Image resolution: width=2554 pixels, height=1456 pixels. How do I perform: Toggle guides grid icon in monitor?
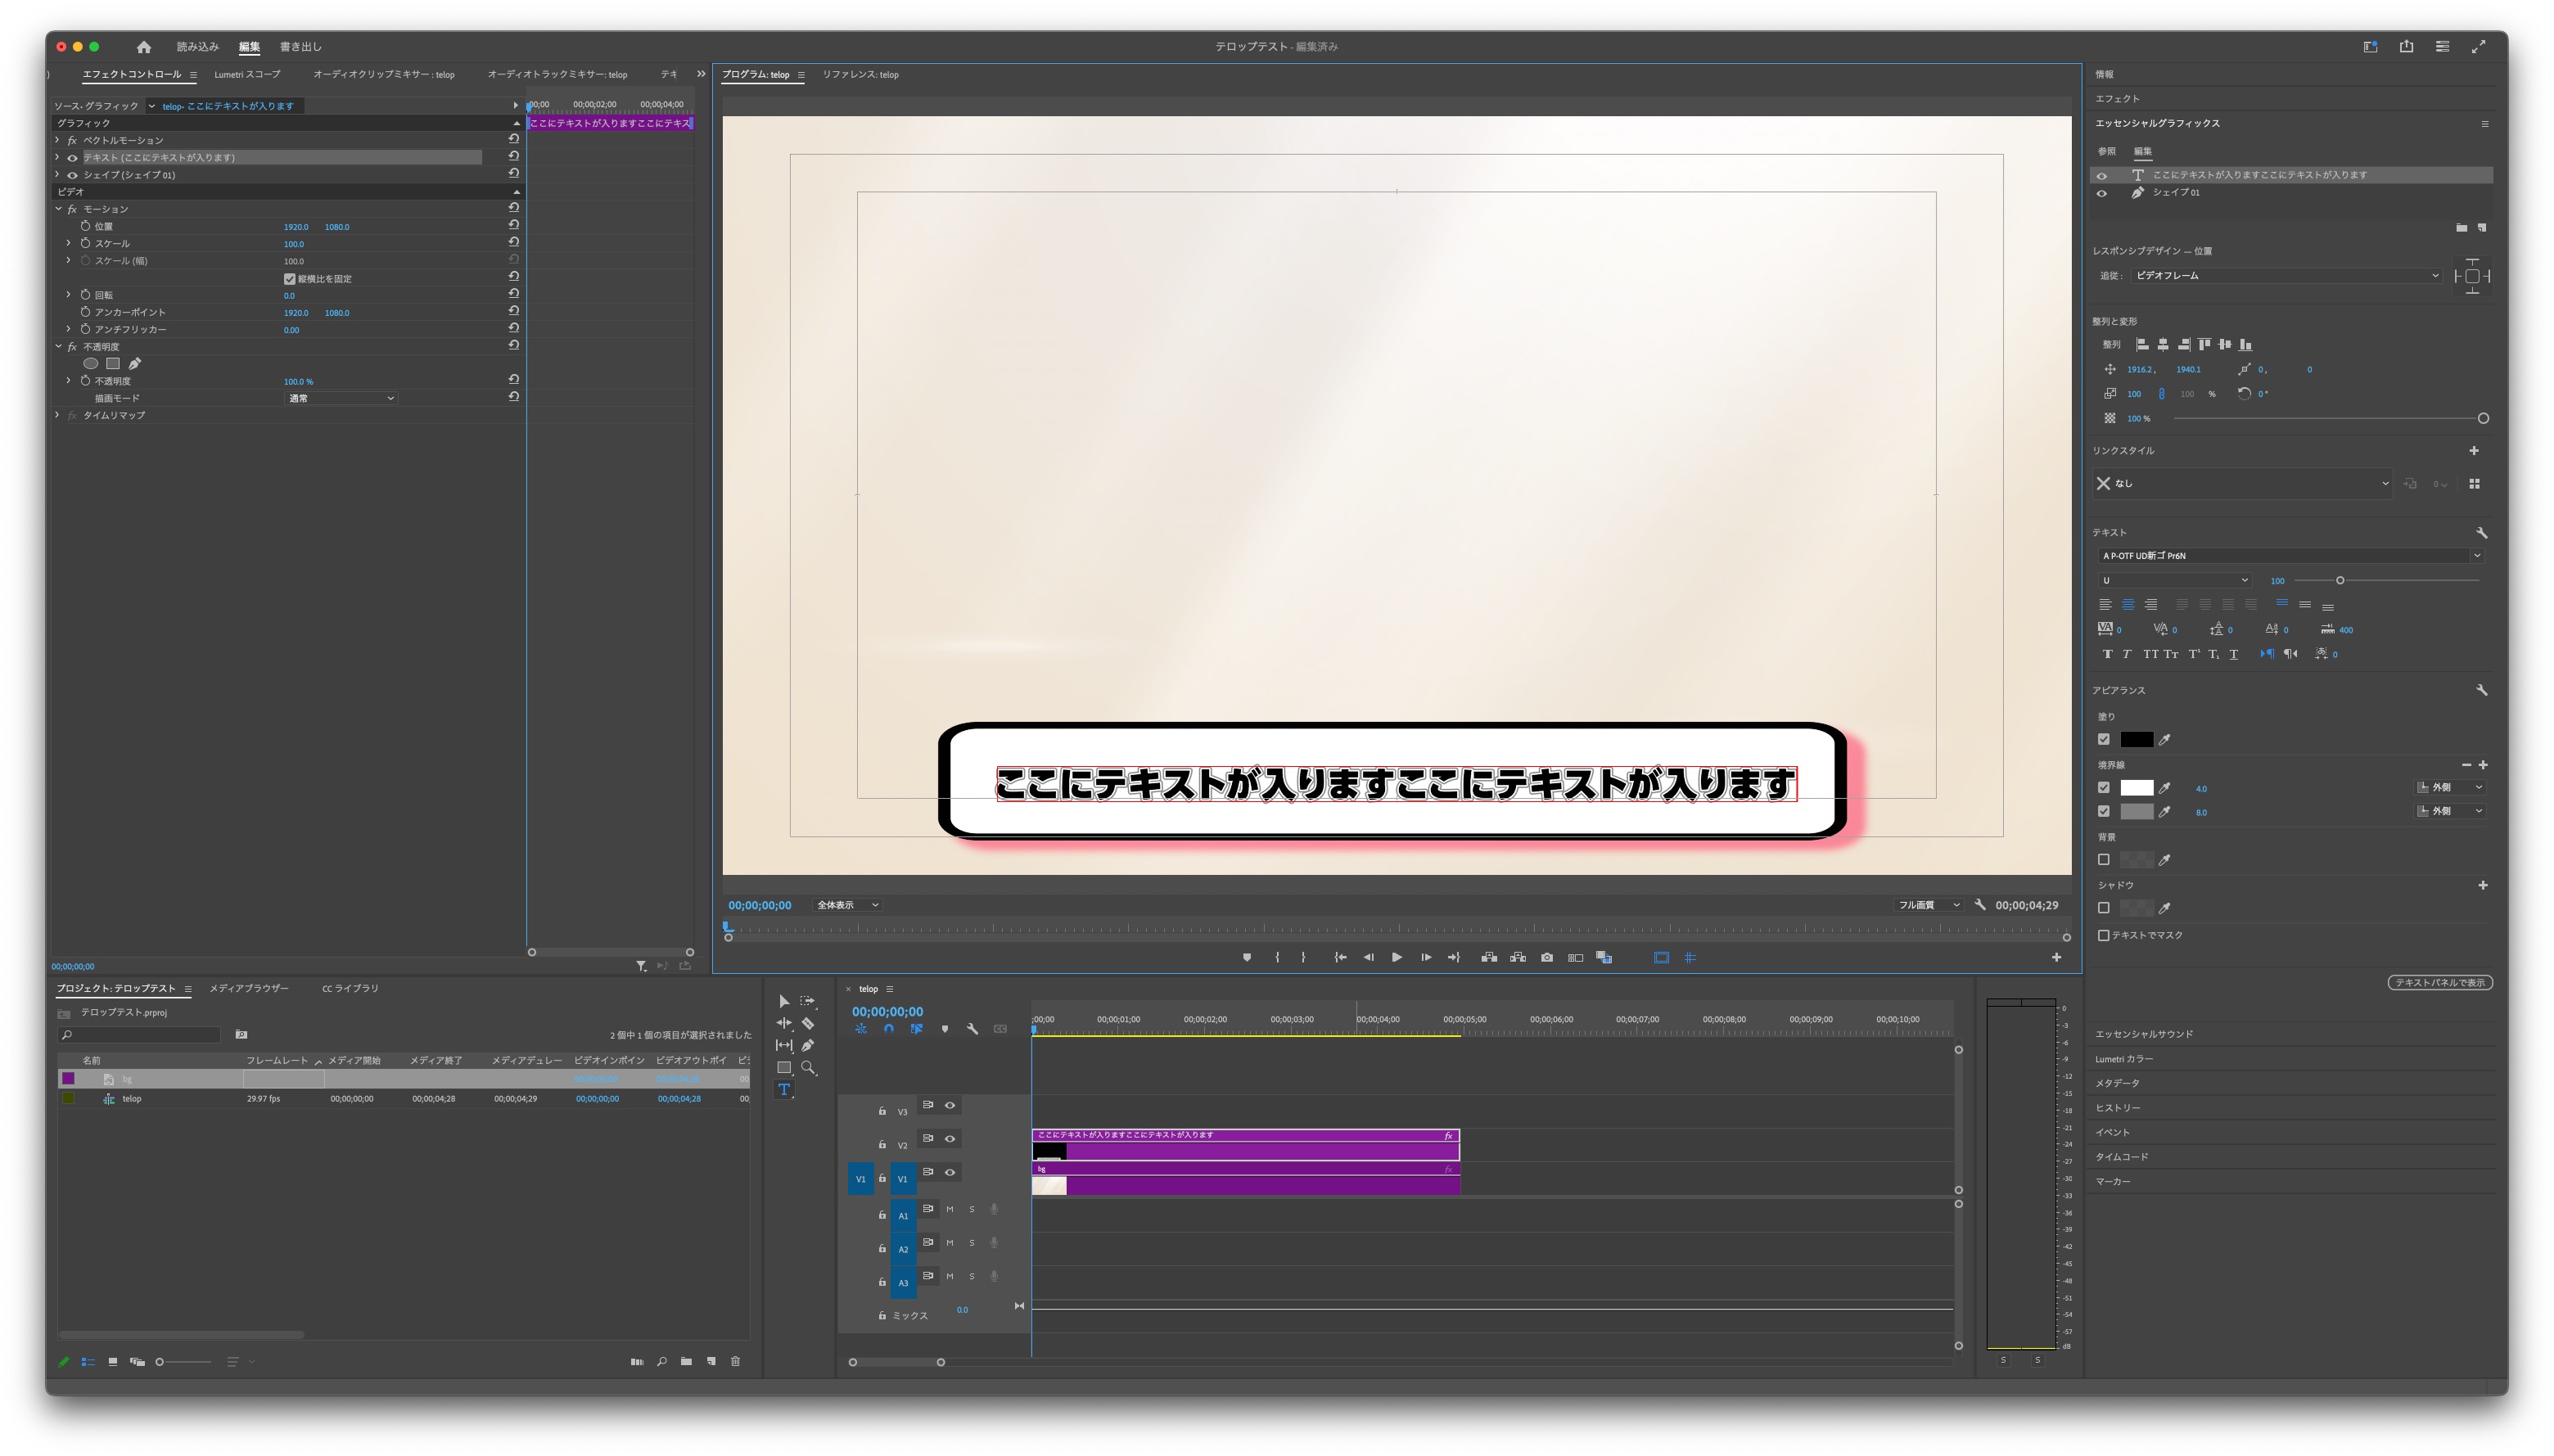click(x=1690, y=958)
